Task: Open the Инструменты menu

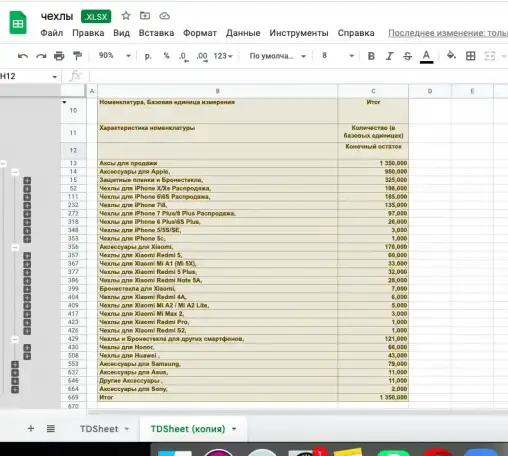Action: point(299,33)
